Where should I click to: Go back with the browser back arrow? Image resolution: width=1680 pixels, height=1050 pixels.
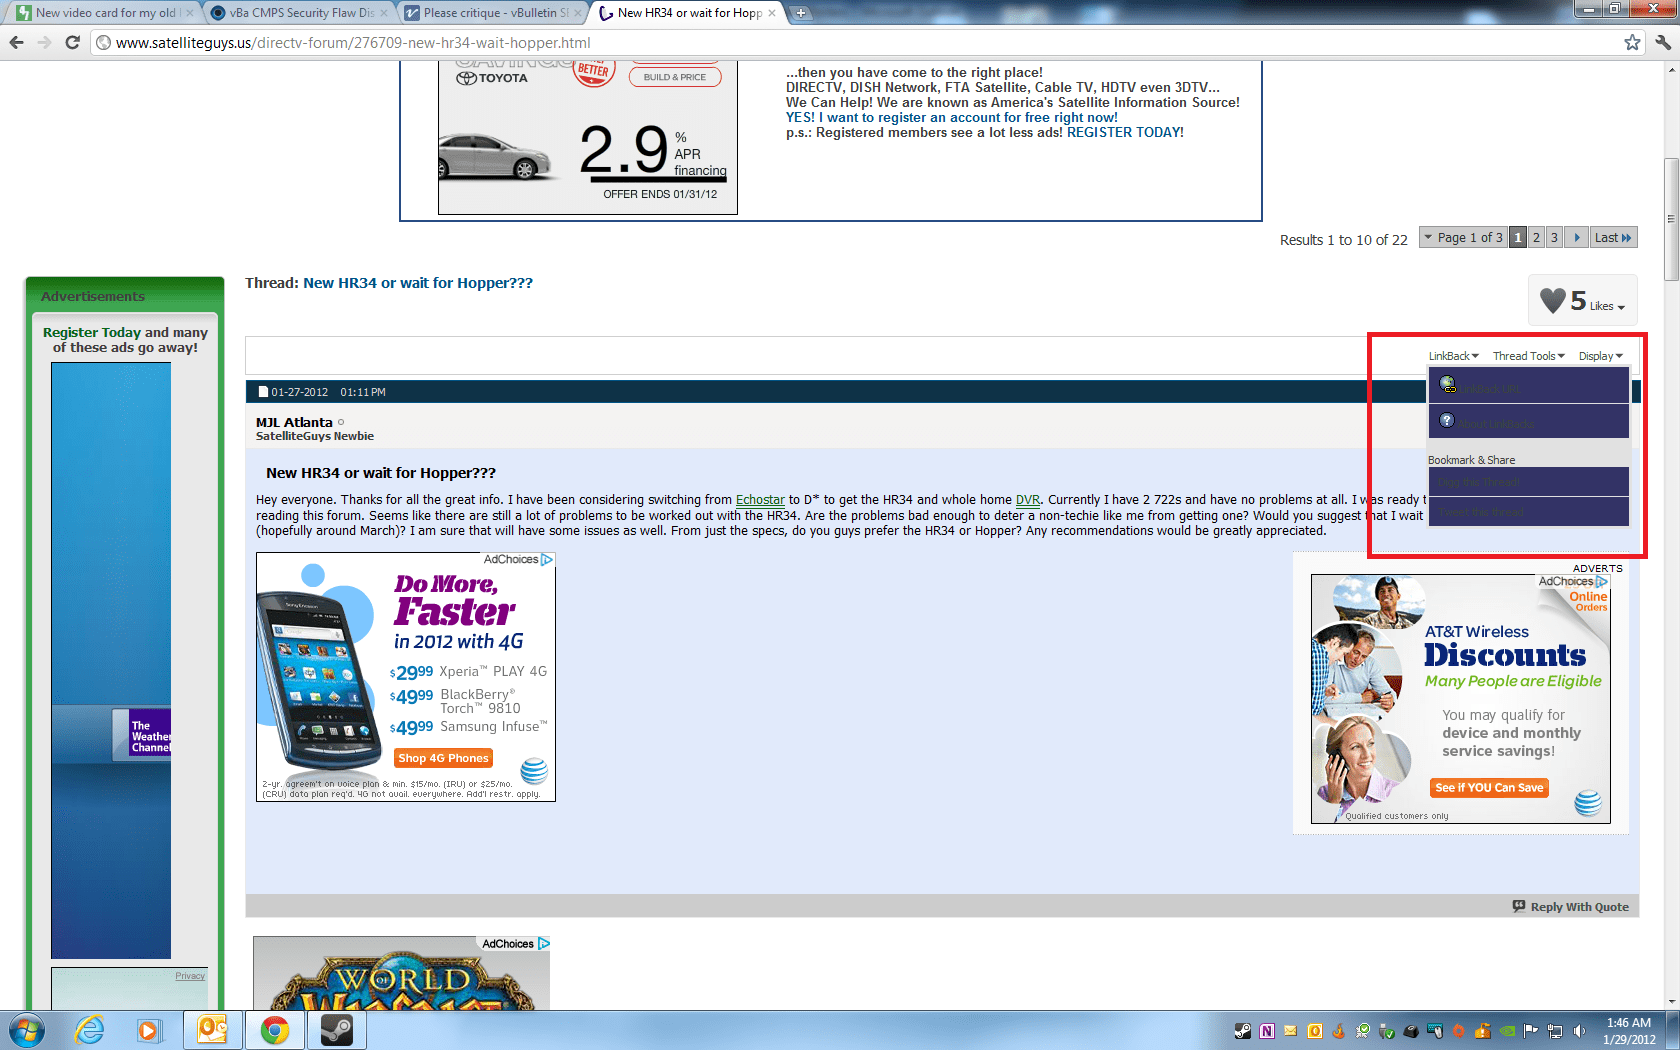[x=16, y=42]
